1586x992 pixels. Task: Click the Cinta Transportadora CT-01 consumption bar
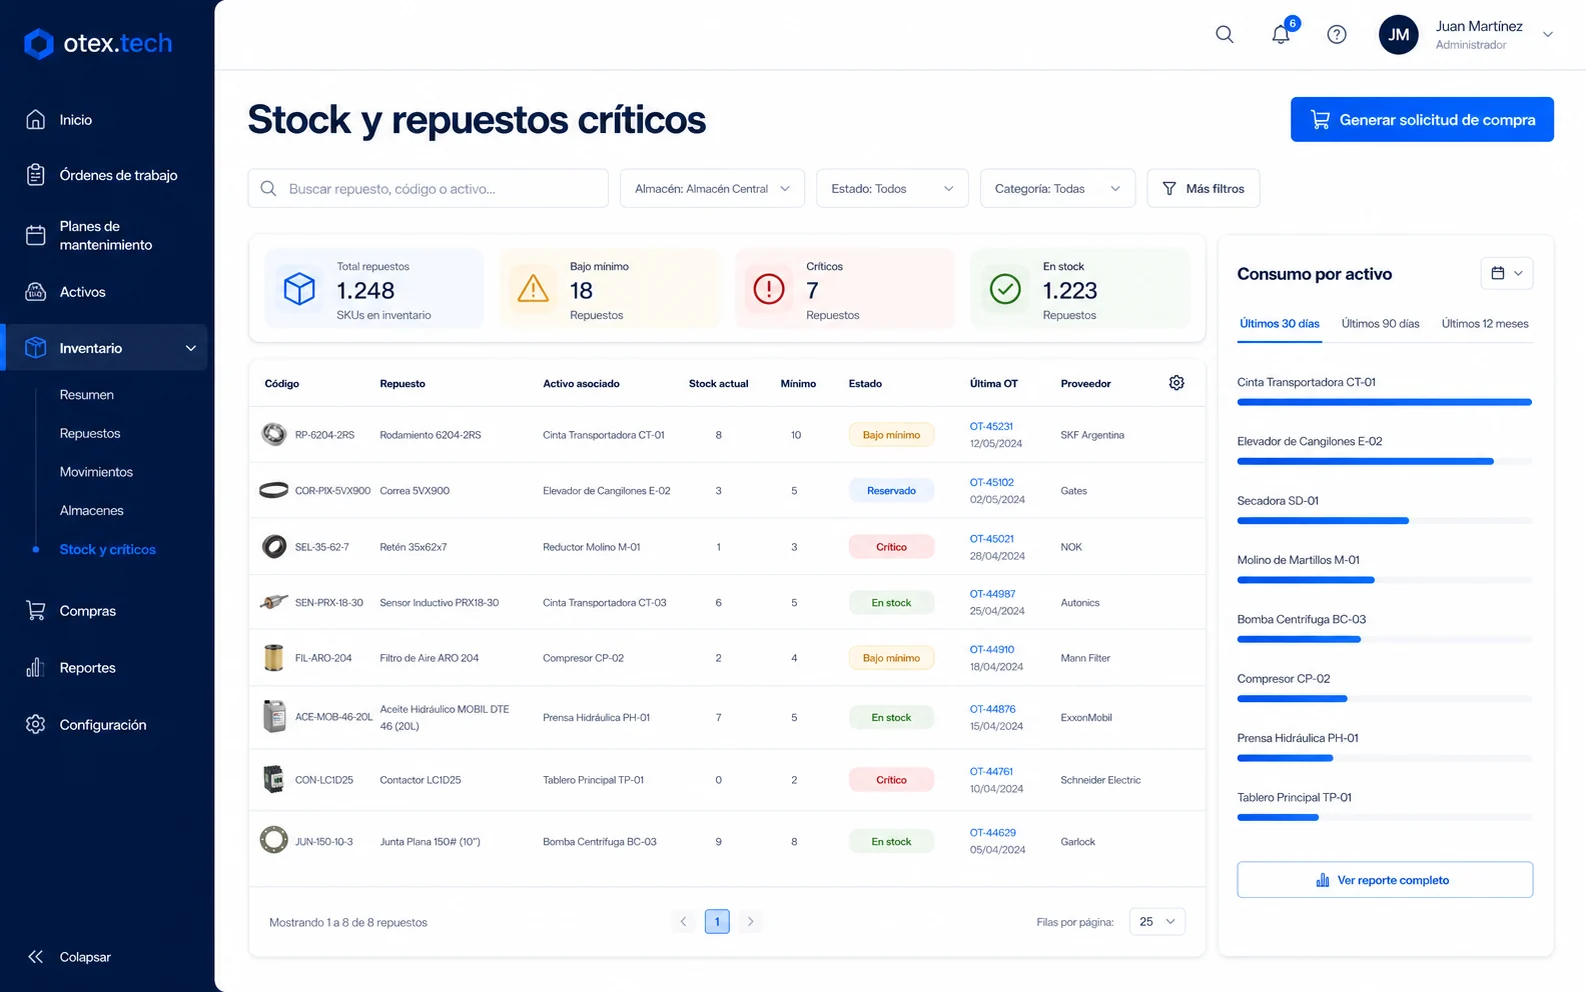[x=1384, y=402]
